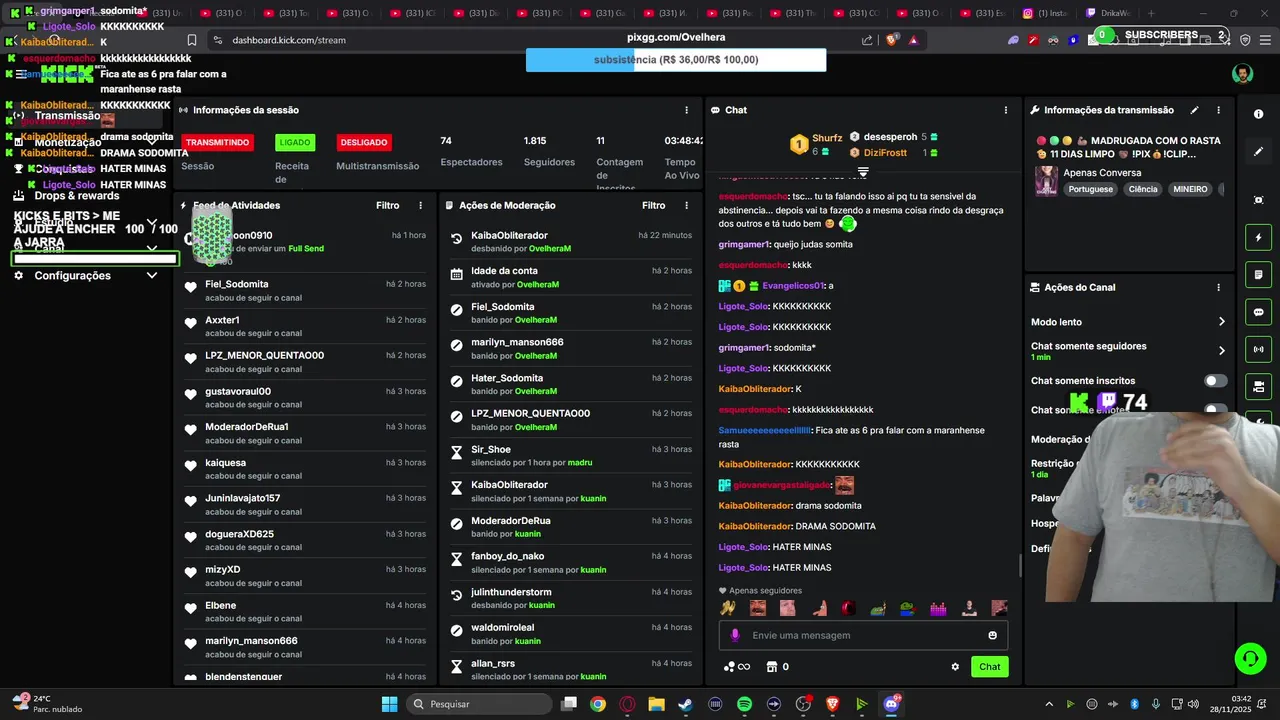
Task: Open Drops & rewards in sidebar
Action: 77,196
